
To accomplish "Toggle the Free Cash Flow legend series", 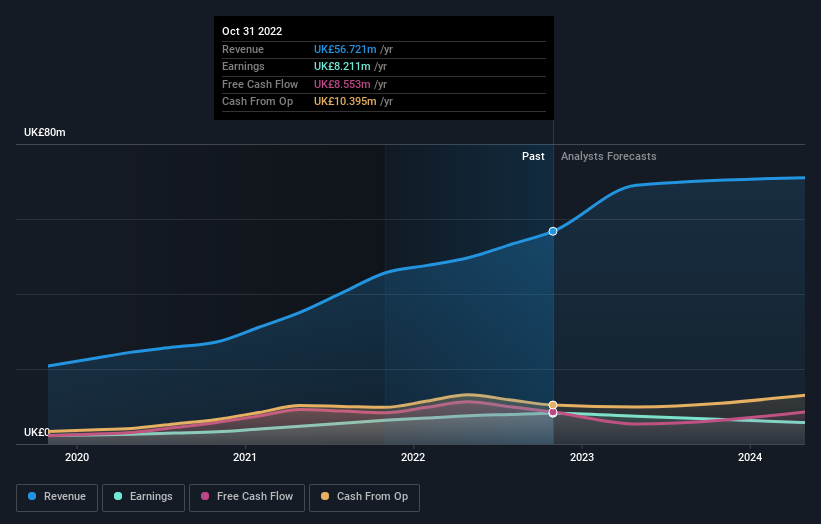I will 247,497.
